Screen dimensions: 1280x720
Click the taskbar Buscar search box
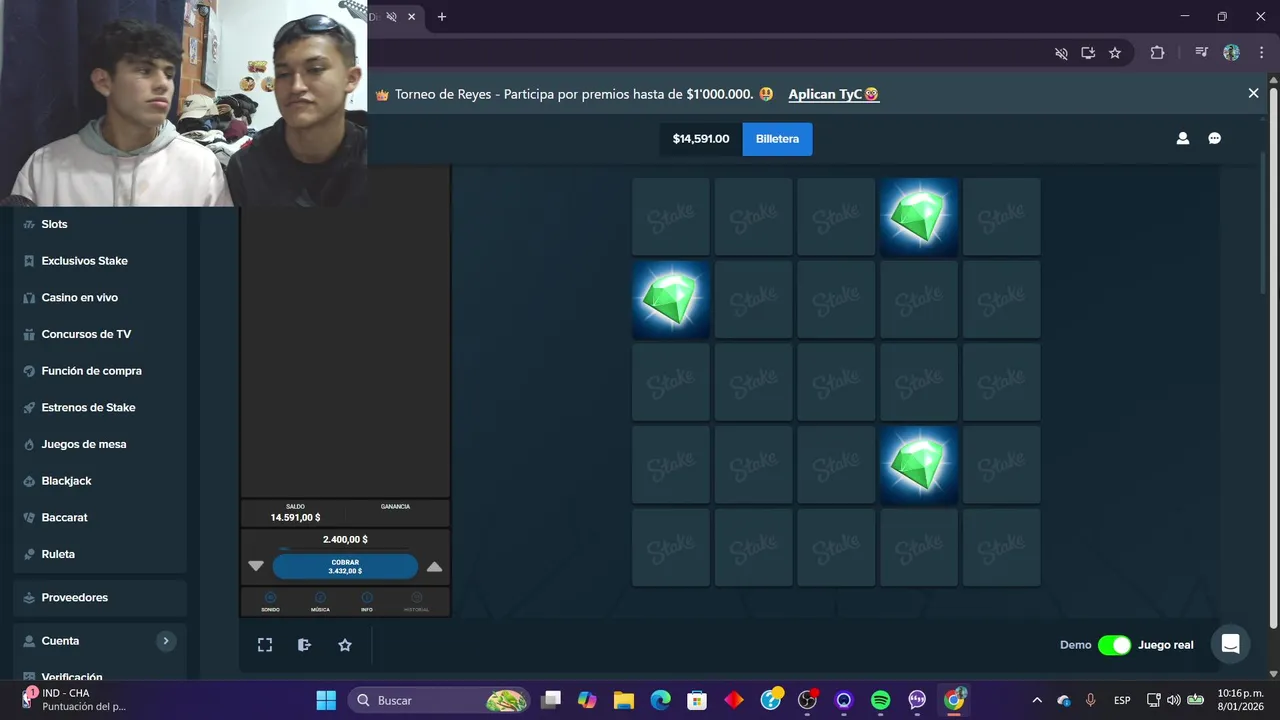tap(439, 700)
